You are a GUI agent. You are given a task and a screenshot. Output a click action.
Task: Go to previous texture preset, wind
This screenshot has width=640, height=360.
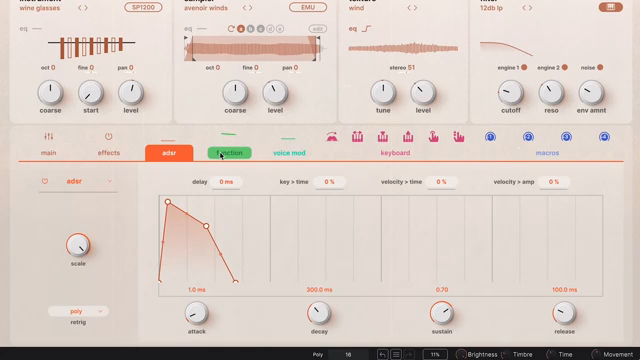[x=409, y=8]
